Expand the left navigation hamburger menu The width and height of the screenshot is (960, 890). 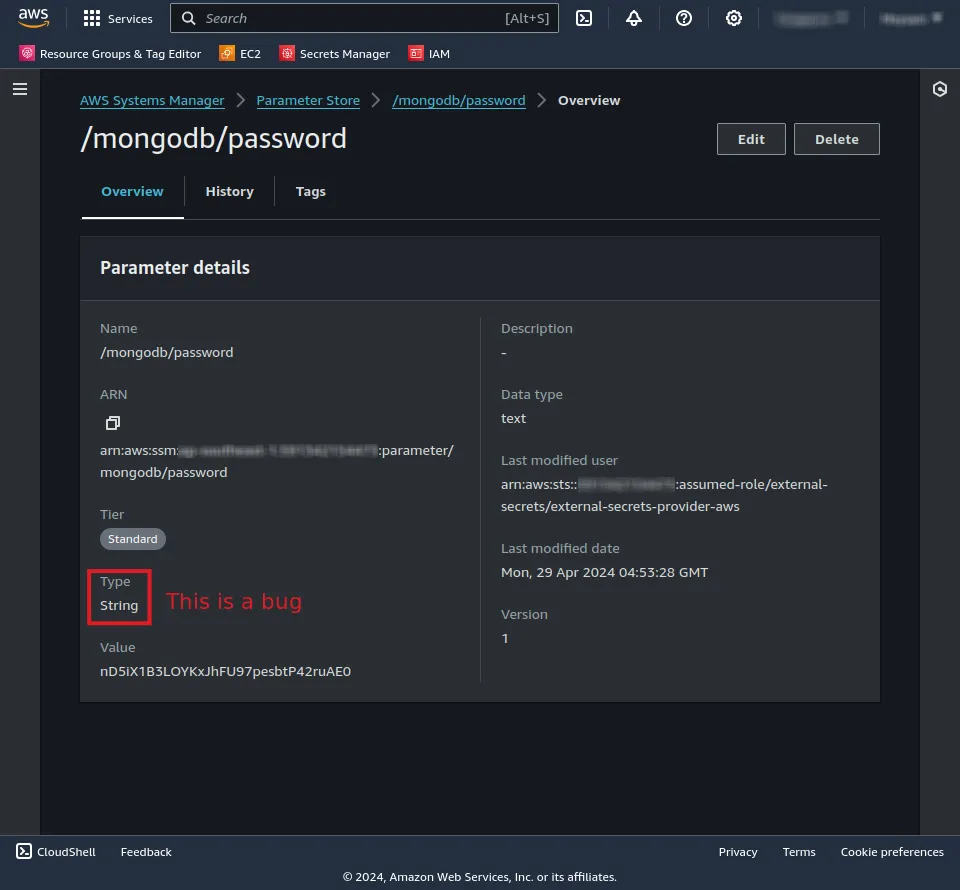(x=20, y=89)
